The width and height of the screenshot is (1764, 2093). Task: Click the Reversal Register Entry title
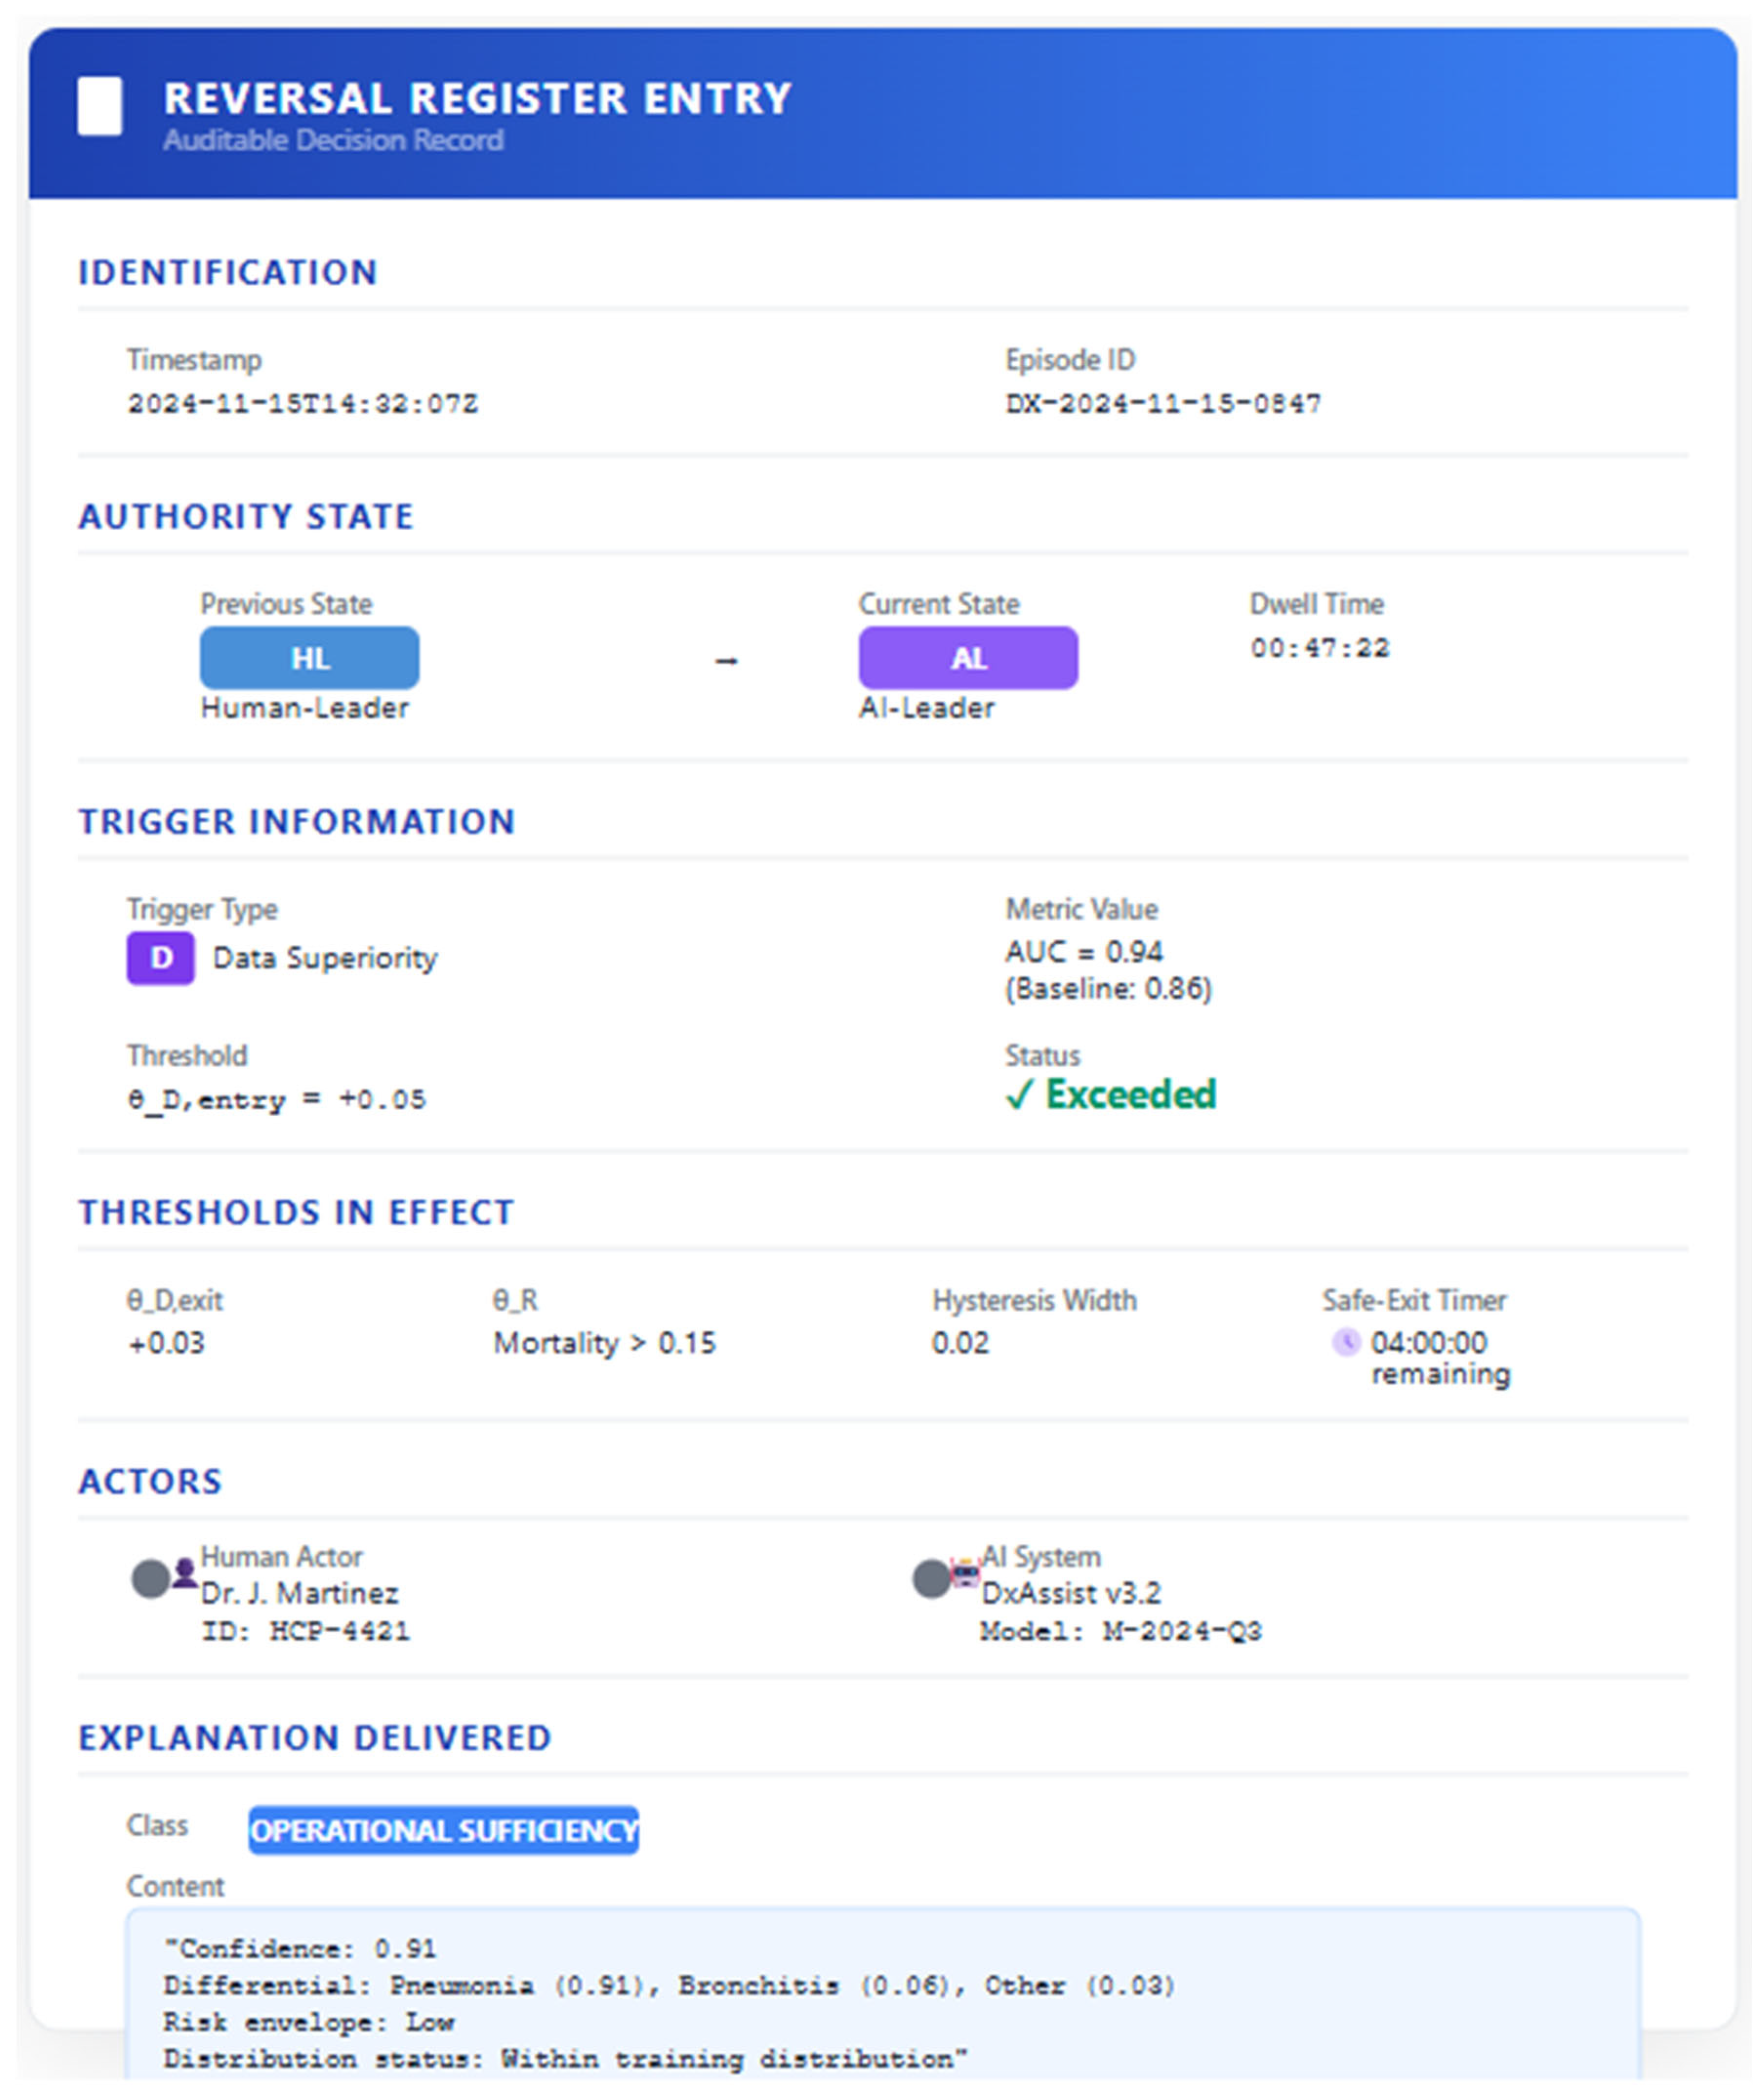point(477,98)
